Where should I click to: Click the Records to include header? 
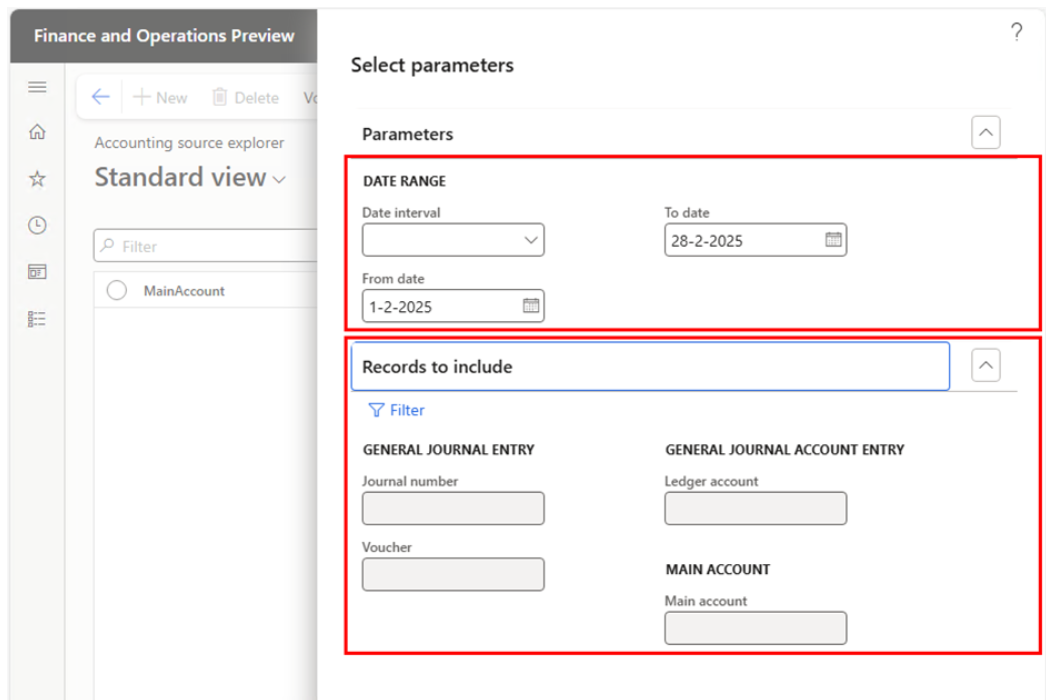[x=650, y=366]
